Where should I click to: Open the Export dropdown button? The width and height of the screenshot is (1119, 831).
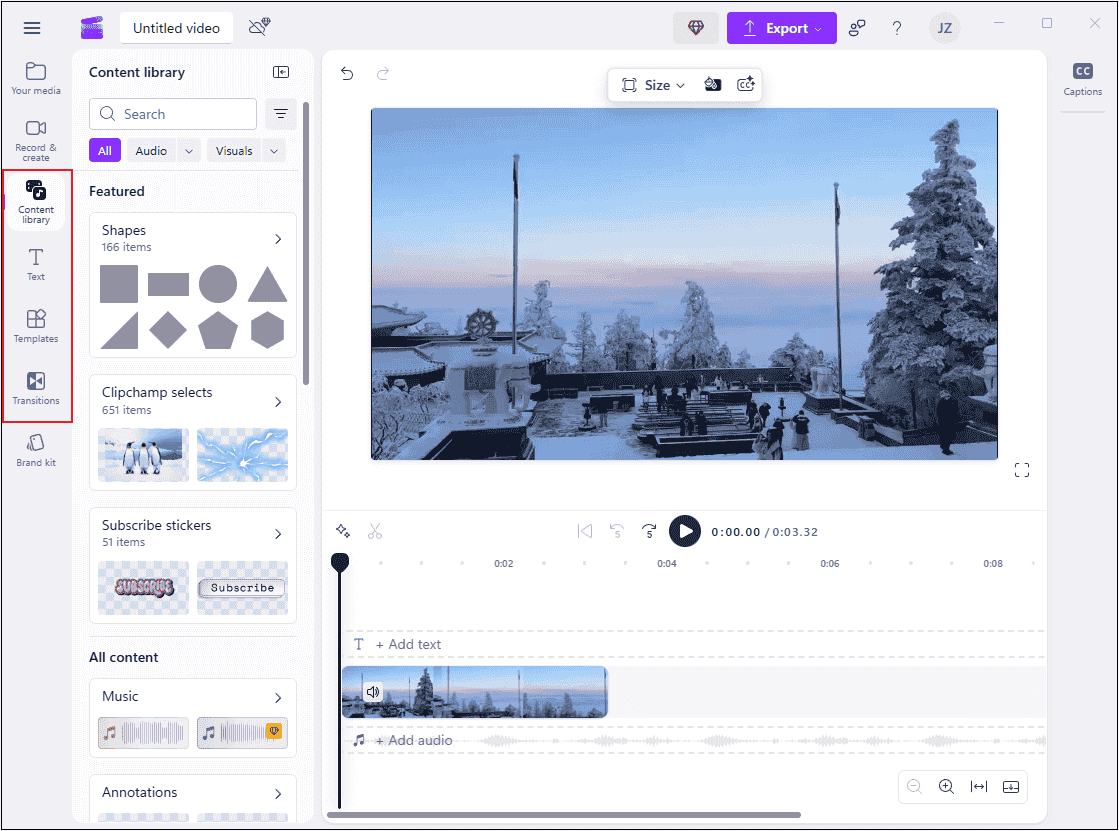pyautogui.click(x=781, y=28)
